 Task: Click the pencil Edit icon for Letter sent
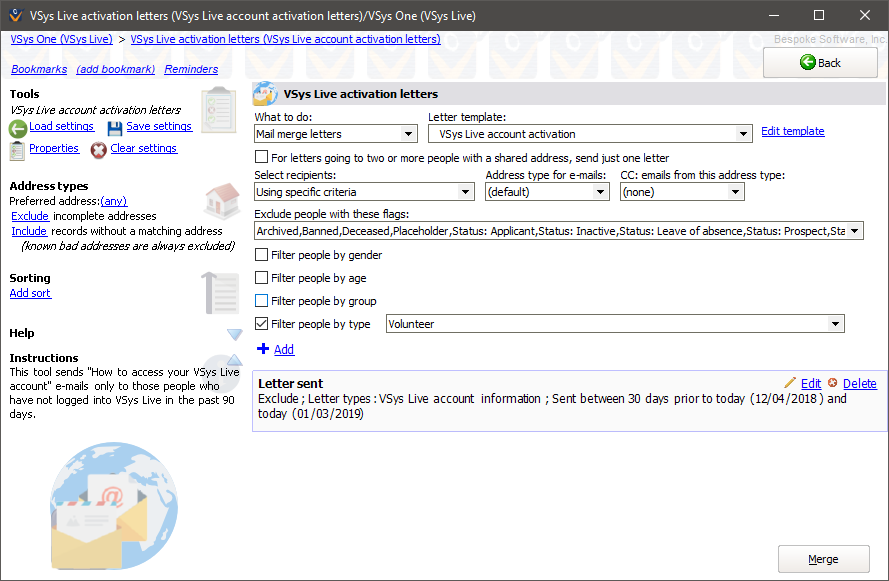pyautogui.click(x=790, y=383)
